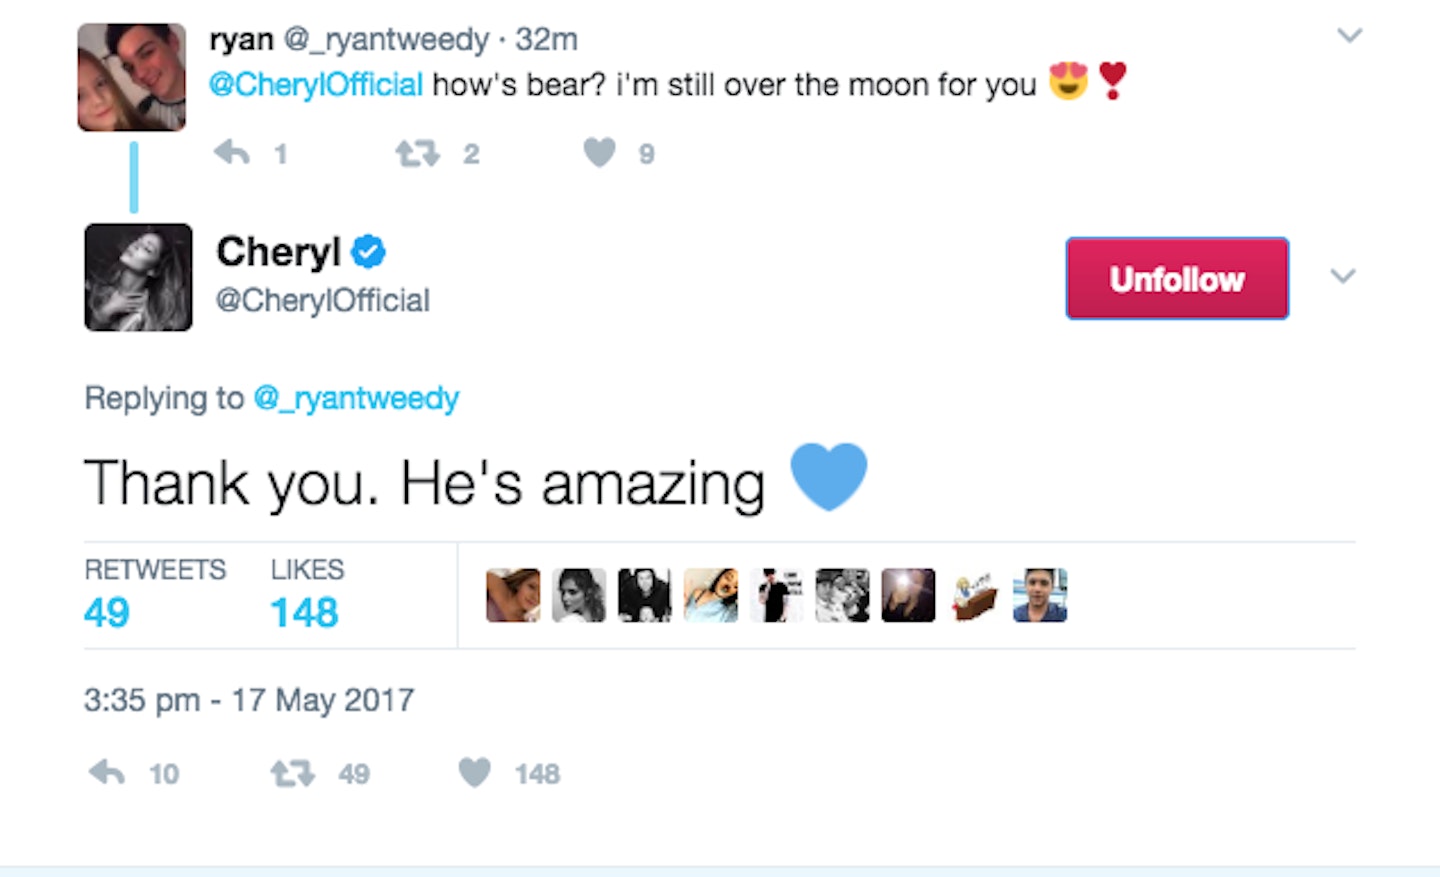Reply to Cheryl's 'He's amazing' tweet
The image size is (1440, 877).
(x=107, y=773)
